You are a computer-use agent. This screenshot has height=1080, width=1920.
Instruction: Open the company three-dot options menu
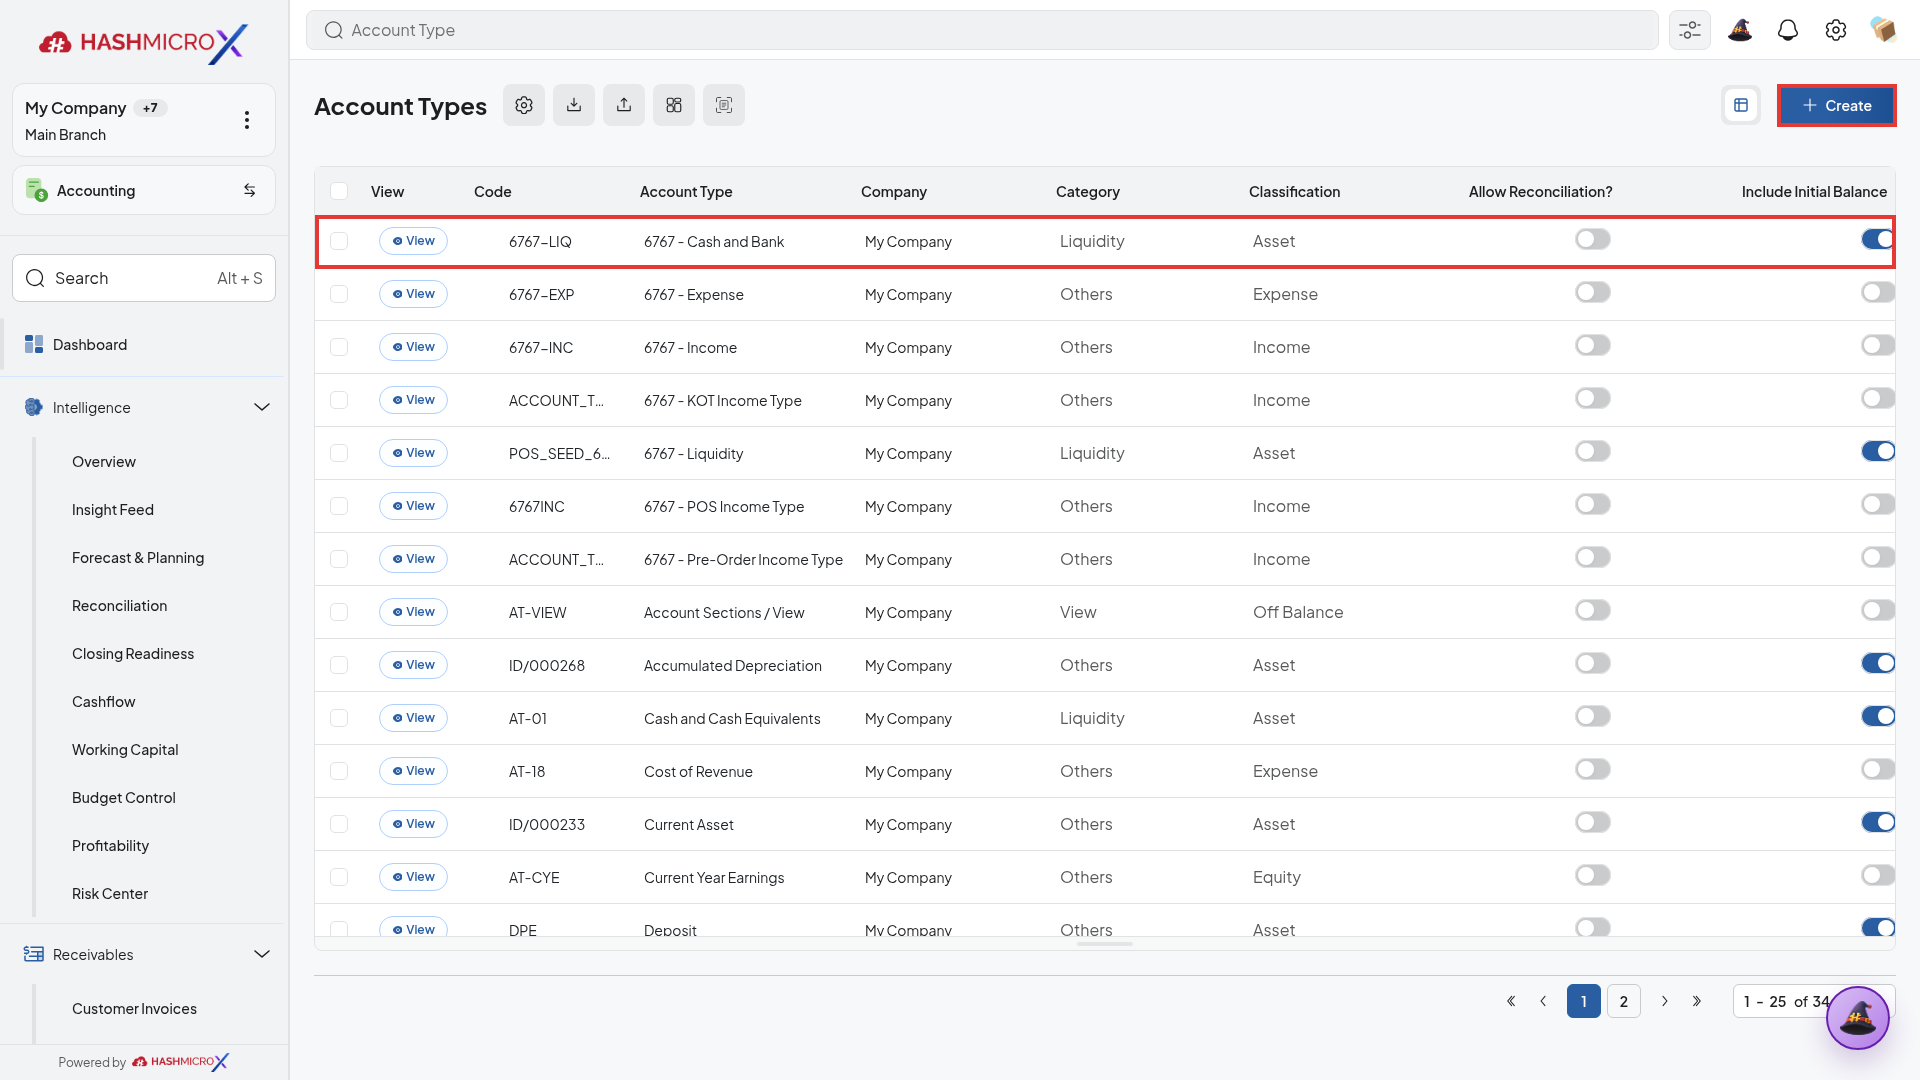pos(247,120)
